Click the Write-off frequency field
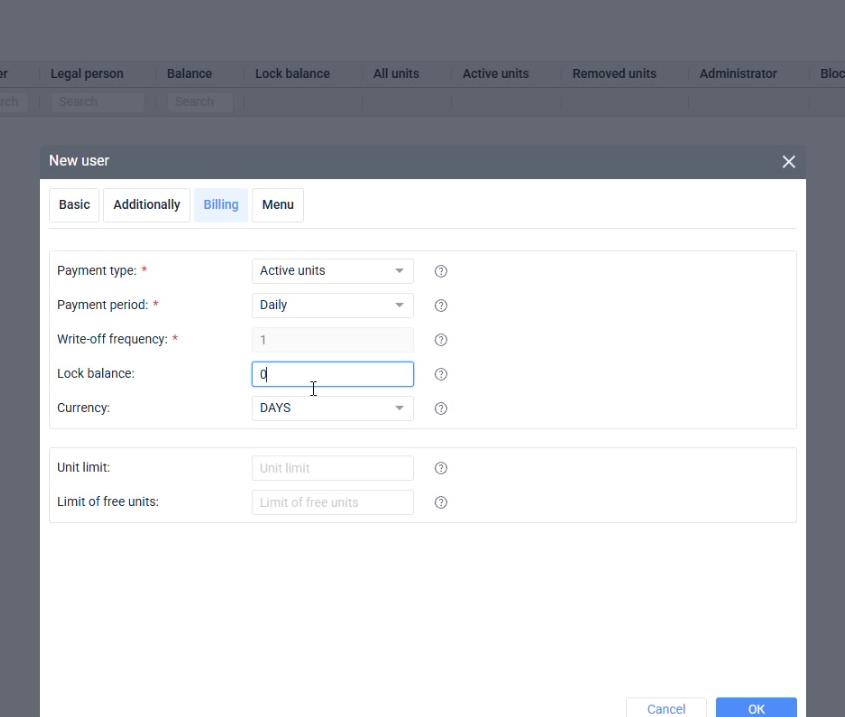845x717 pixels. 333,340
